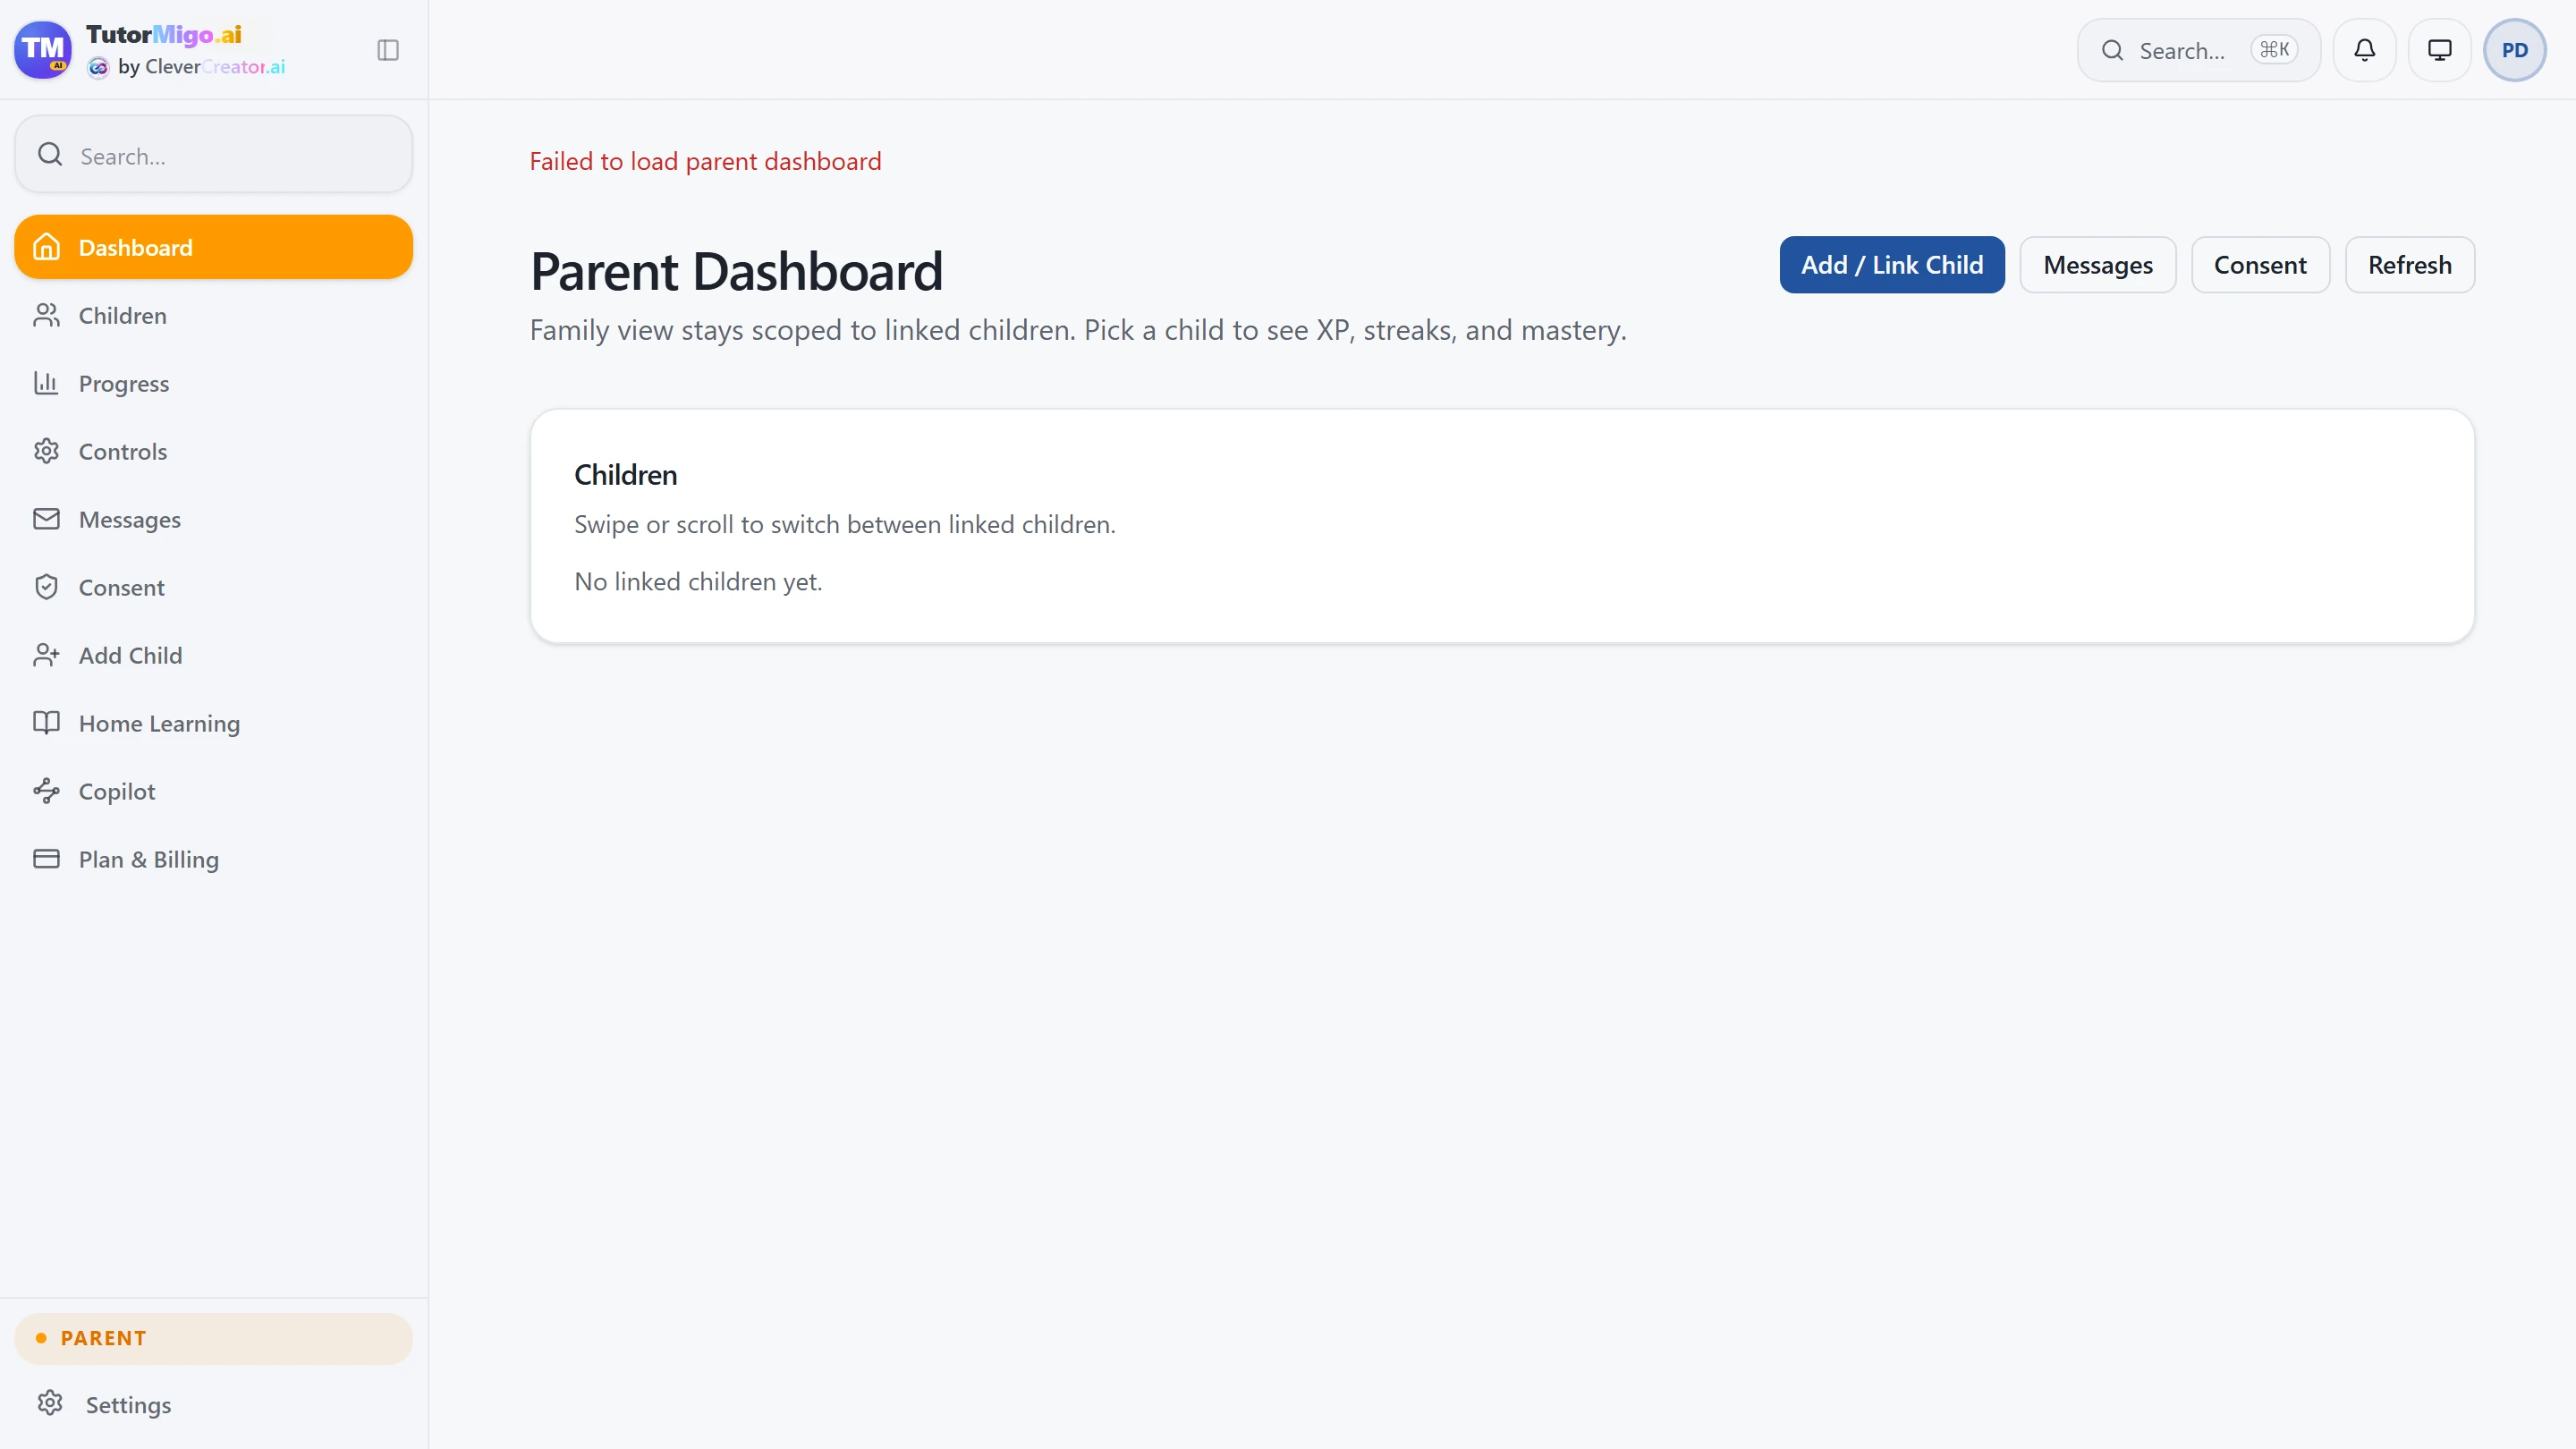Click the Settings label at sidebar bottom
The image size is (2576, 1449).
[x=129, y=1404]
